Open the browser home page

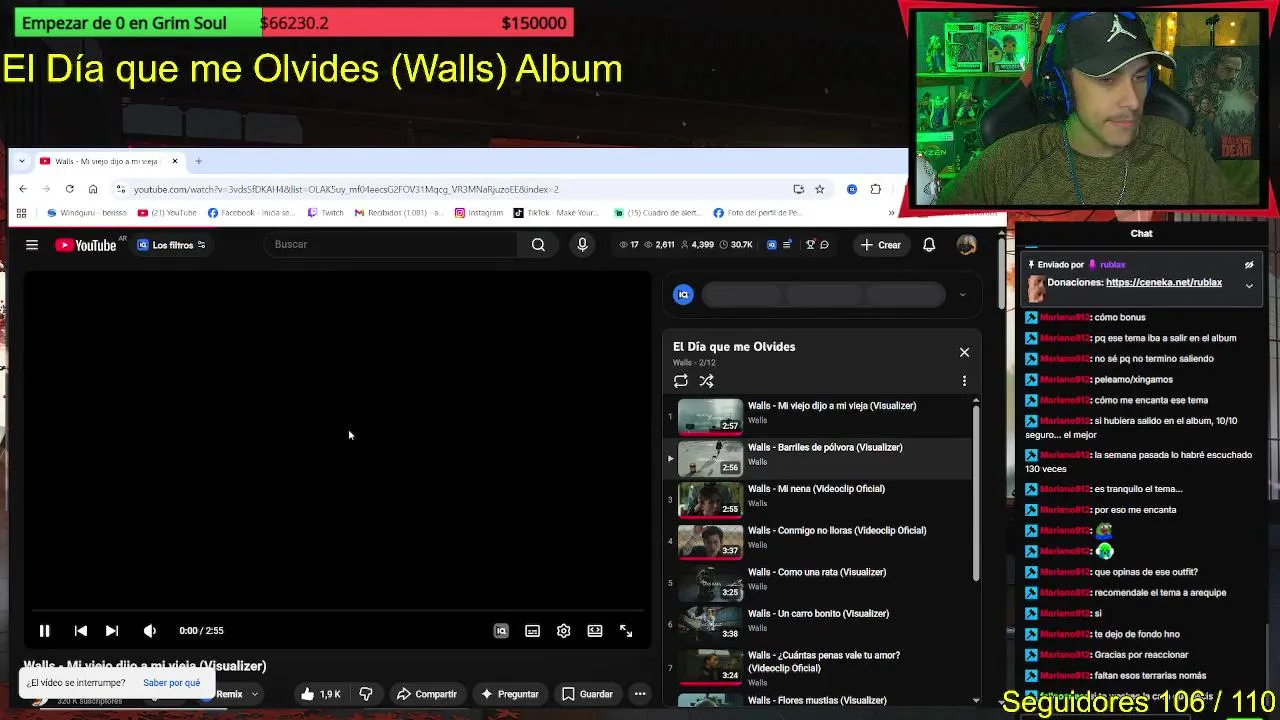pos(93,189)
